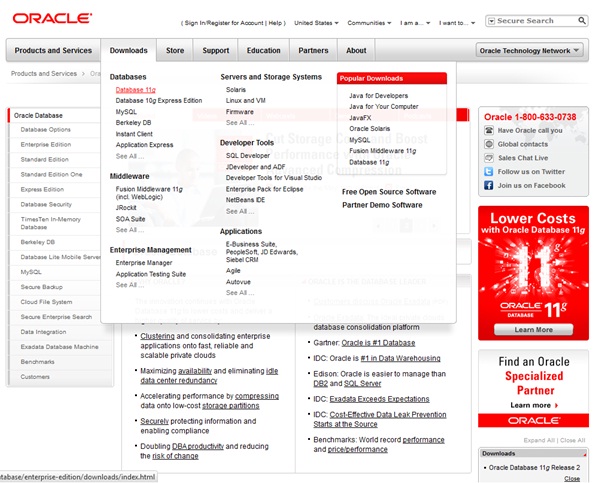The width and height of the screenshot is (602, 483).
Task: Click the 'Oracle is #1 Database' link
Action: coord(378,343)
